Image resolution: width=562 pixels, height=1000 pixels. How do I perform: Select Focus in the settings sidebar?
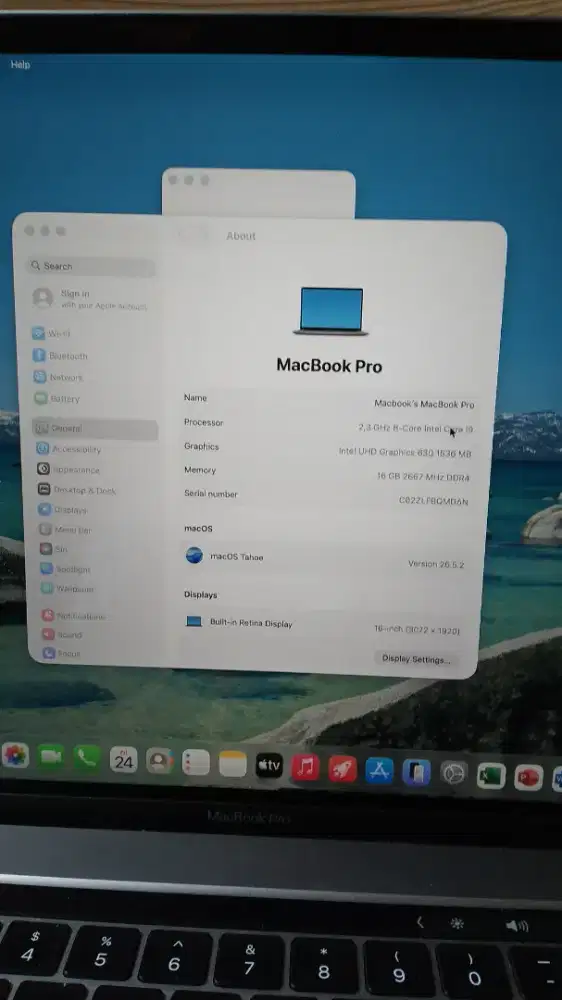click(x=62, y=654)
